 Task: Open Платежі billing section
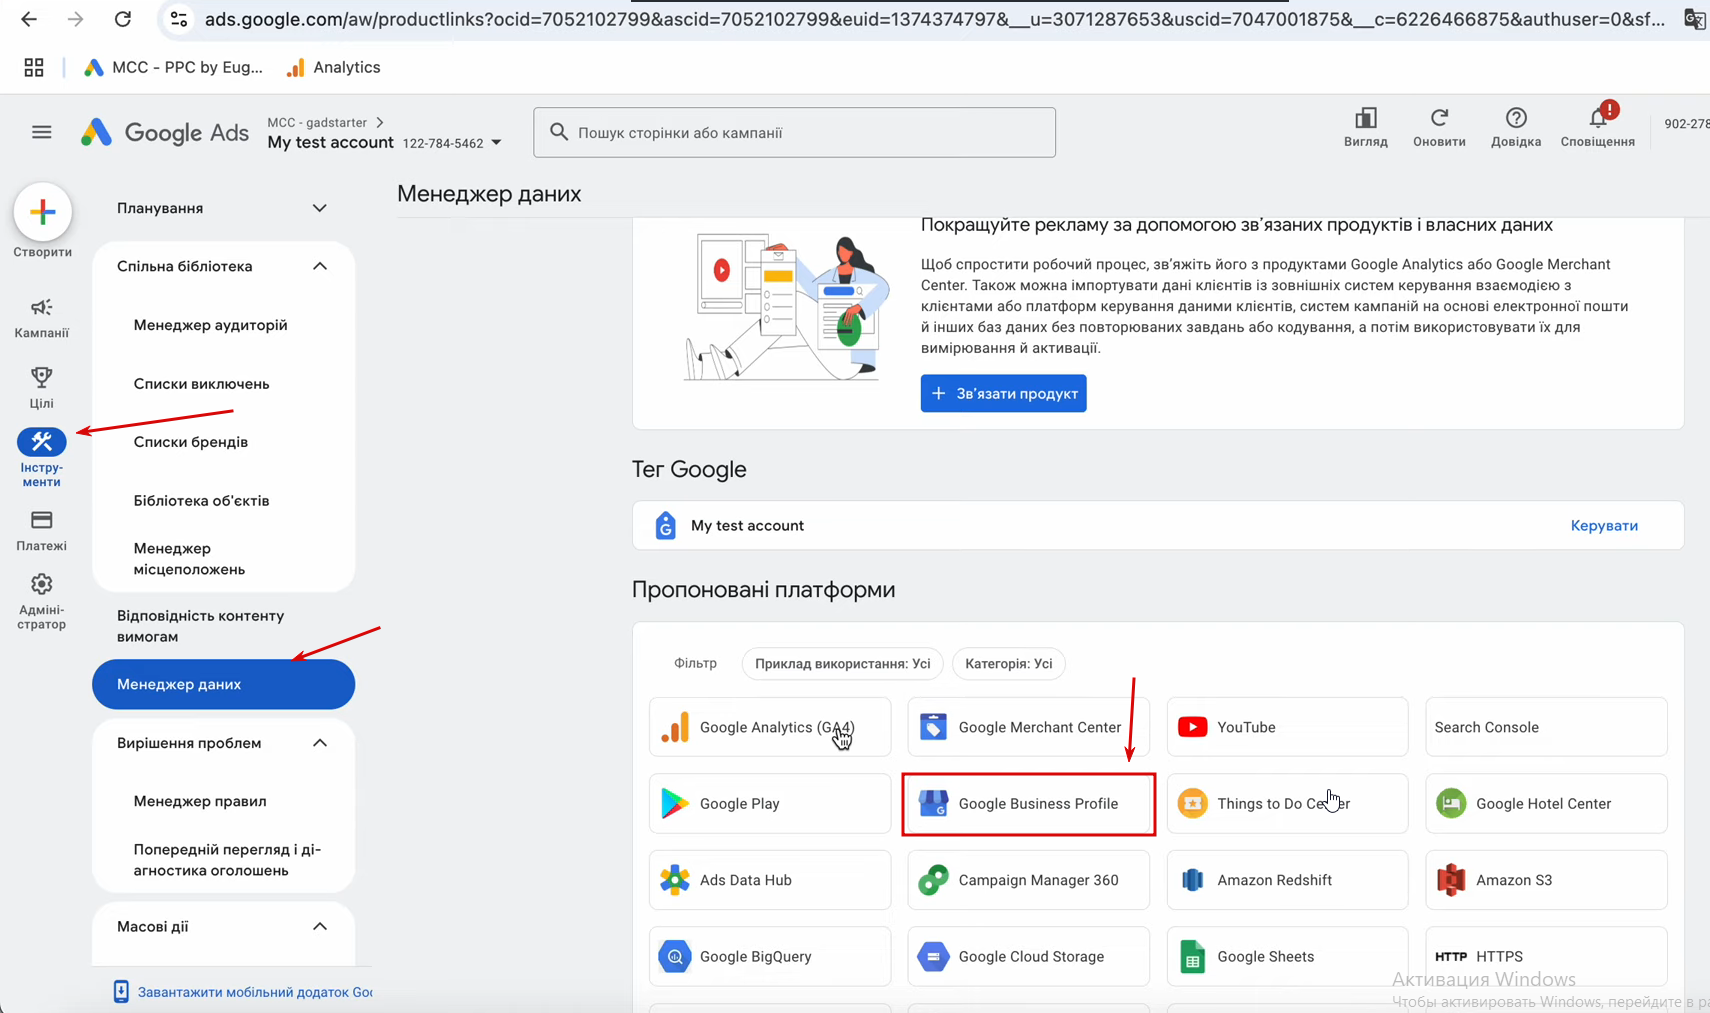tap(41, 530)
